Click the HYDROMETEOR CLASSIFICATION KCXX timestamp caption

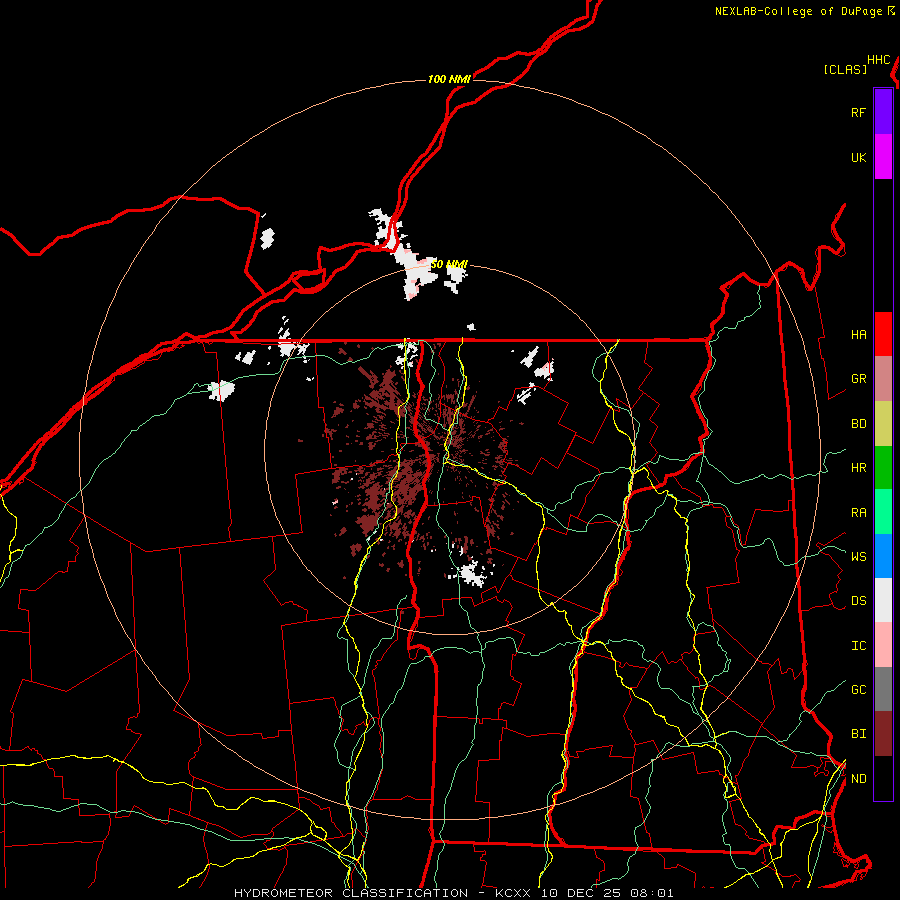click(453, 893)
